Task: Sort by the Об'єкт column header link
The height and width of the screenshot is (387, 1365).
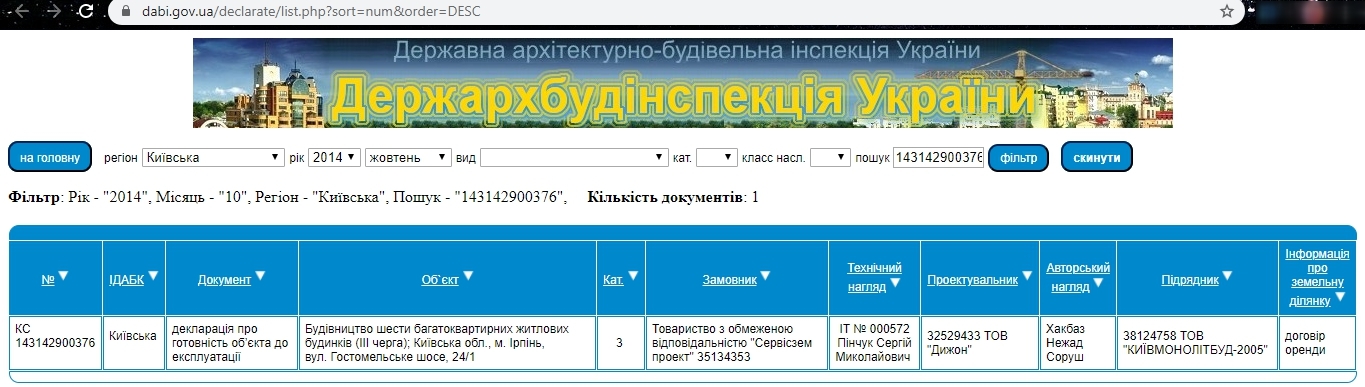Action: tap(440, 280)
